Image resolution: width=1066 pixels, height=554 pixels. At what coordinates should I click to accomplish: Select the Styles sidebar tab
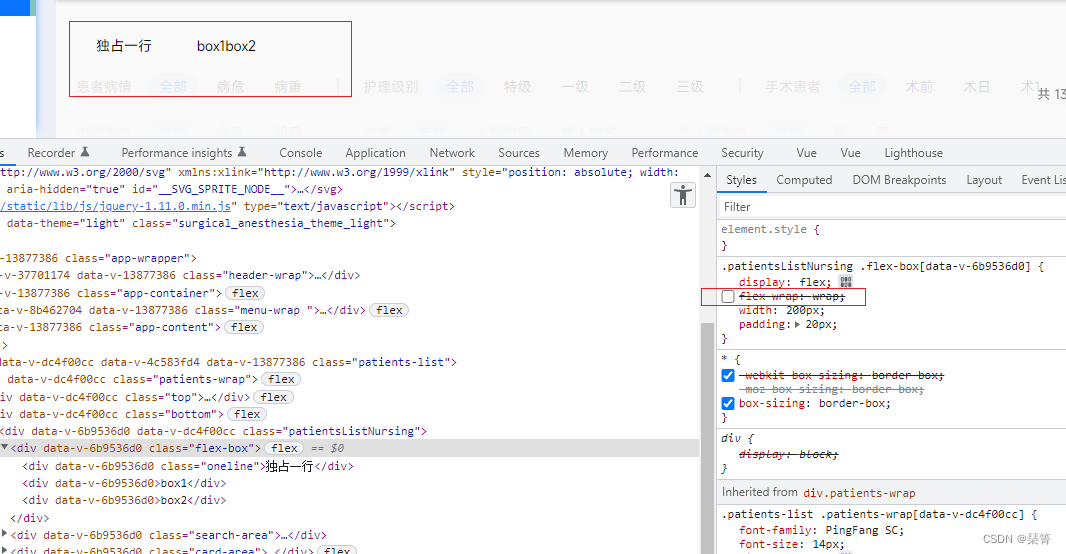point(741,179)
